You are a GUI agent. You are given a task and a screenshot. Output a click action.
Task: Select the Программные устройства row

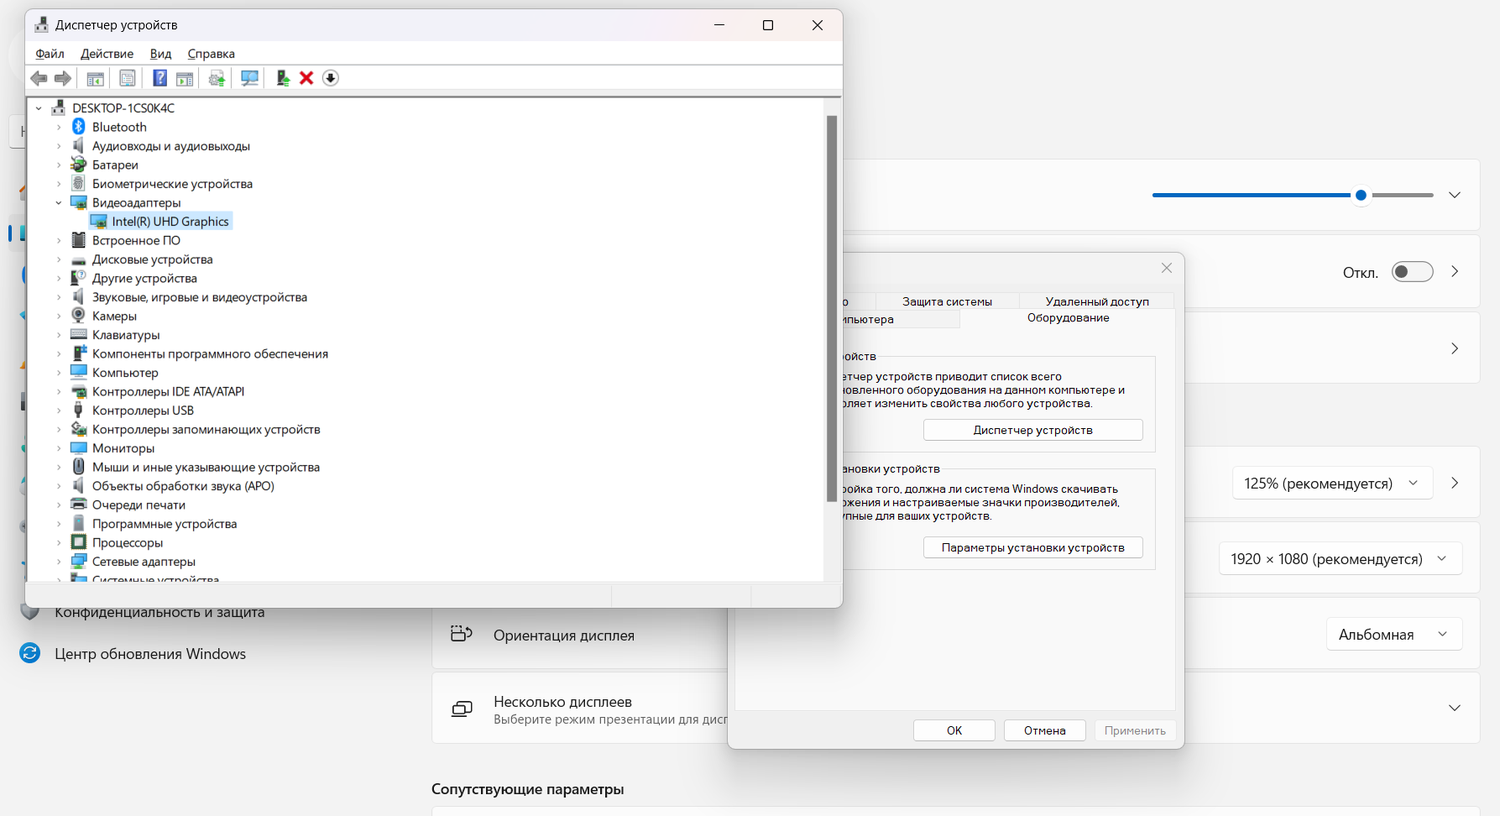pyautogui.click(x=164, y=524)
